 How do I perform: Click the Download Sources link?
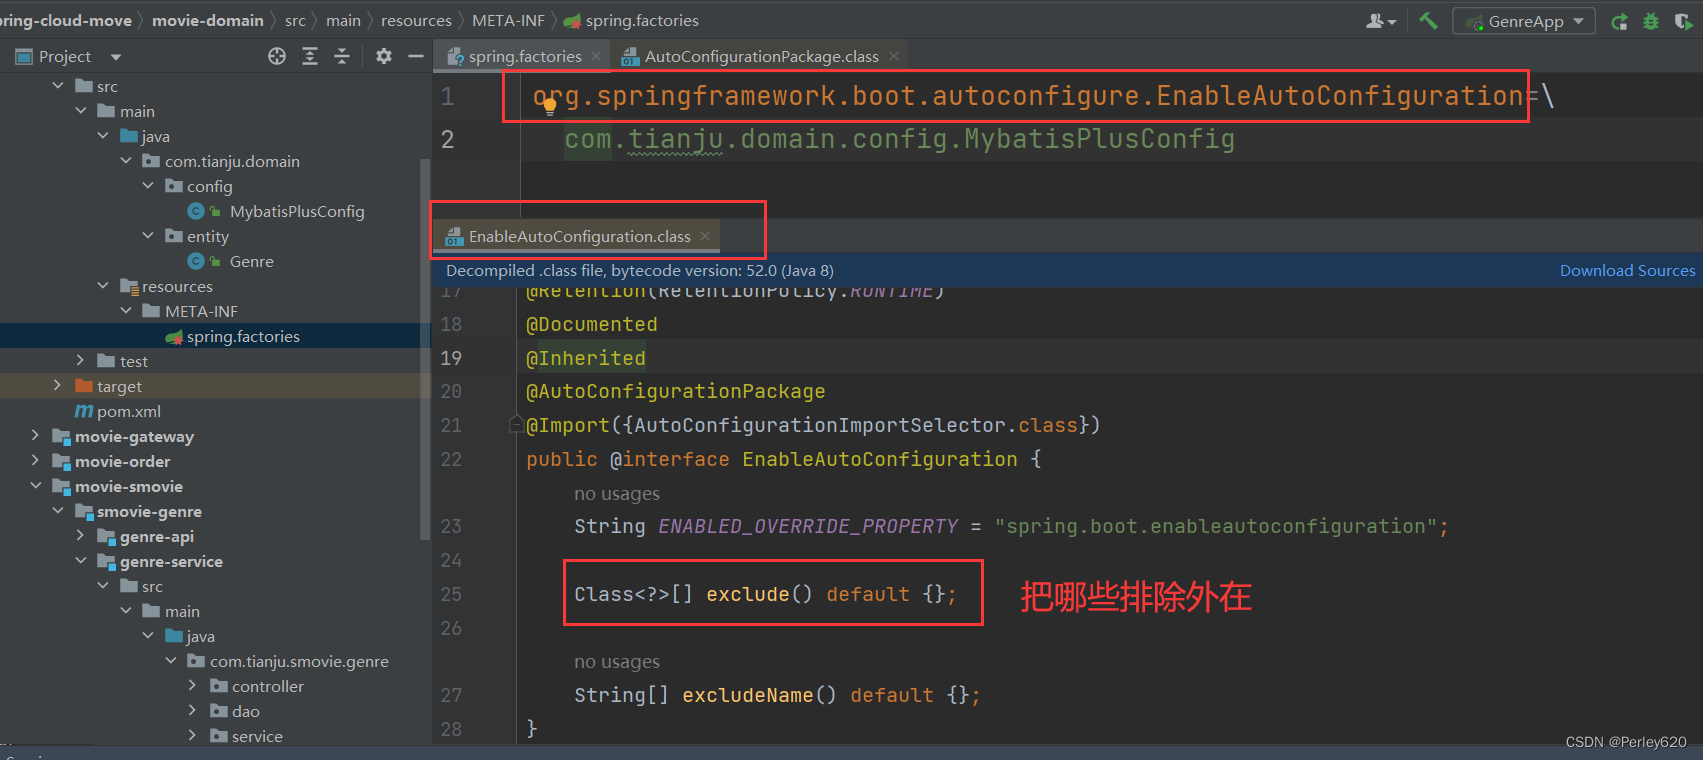click(x=1627, y=270)
